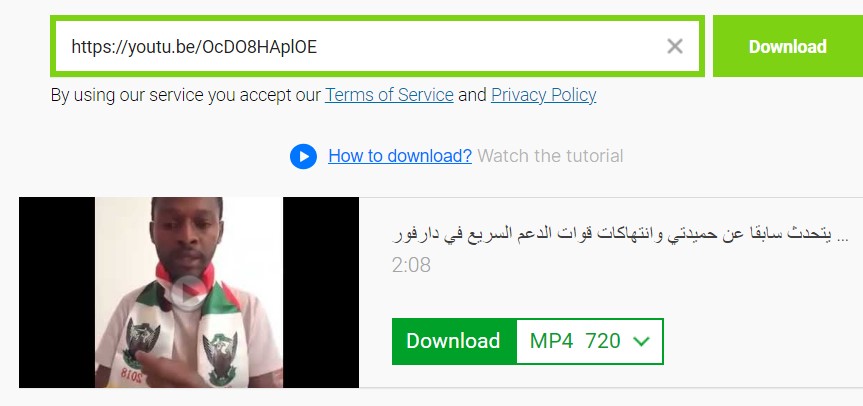The width and height of the screenshot is (863, 406).
Task: Click the light green Download button beside the URL
Action: pos(788,46)
